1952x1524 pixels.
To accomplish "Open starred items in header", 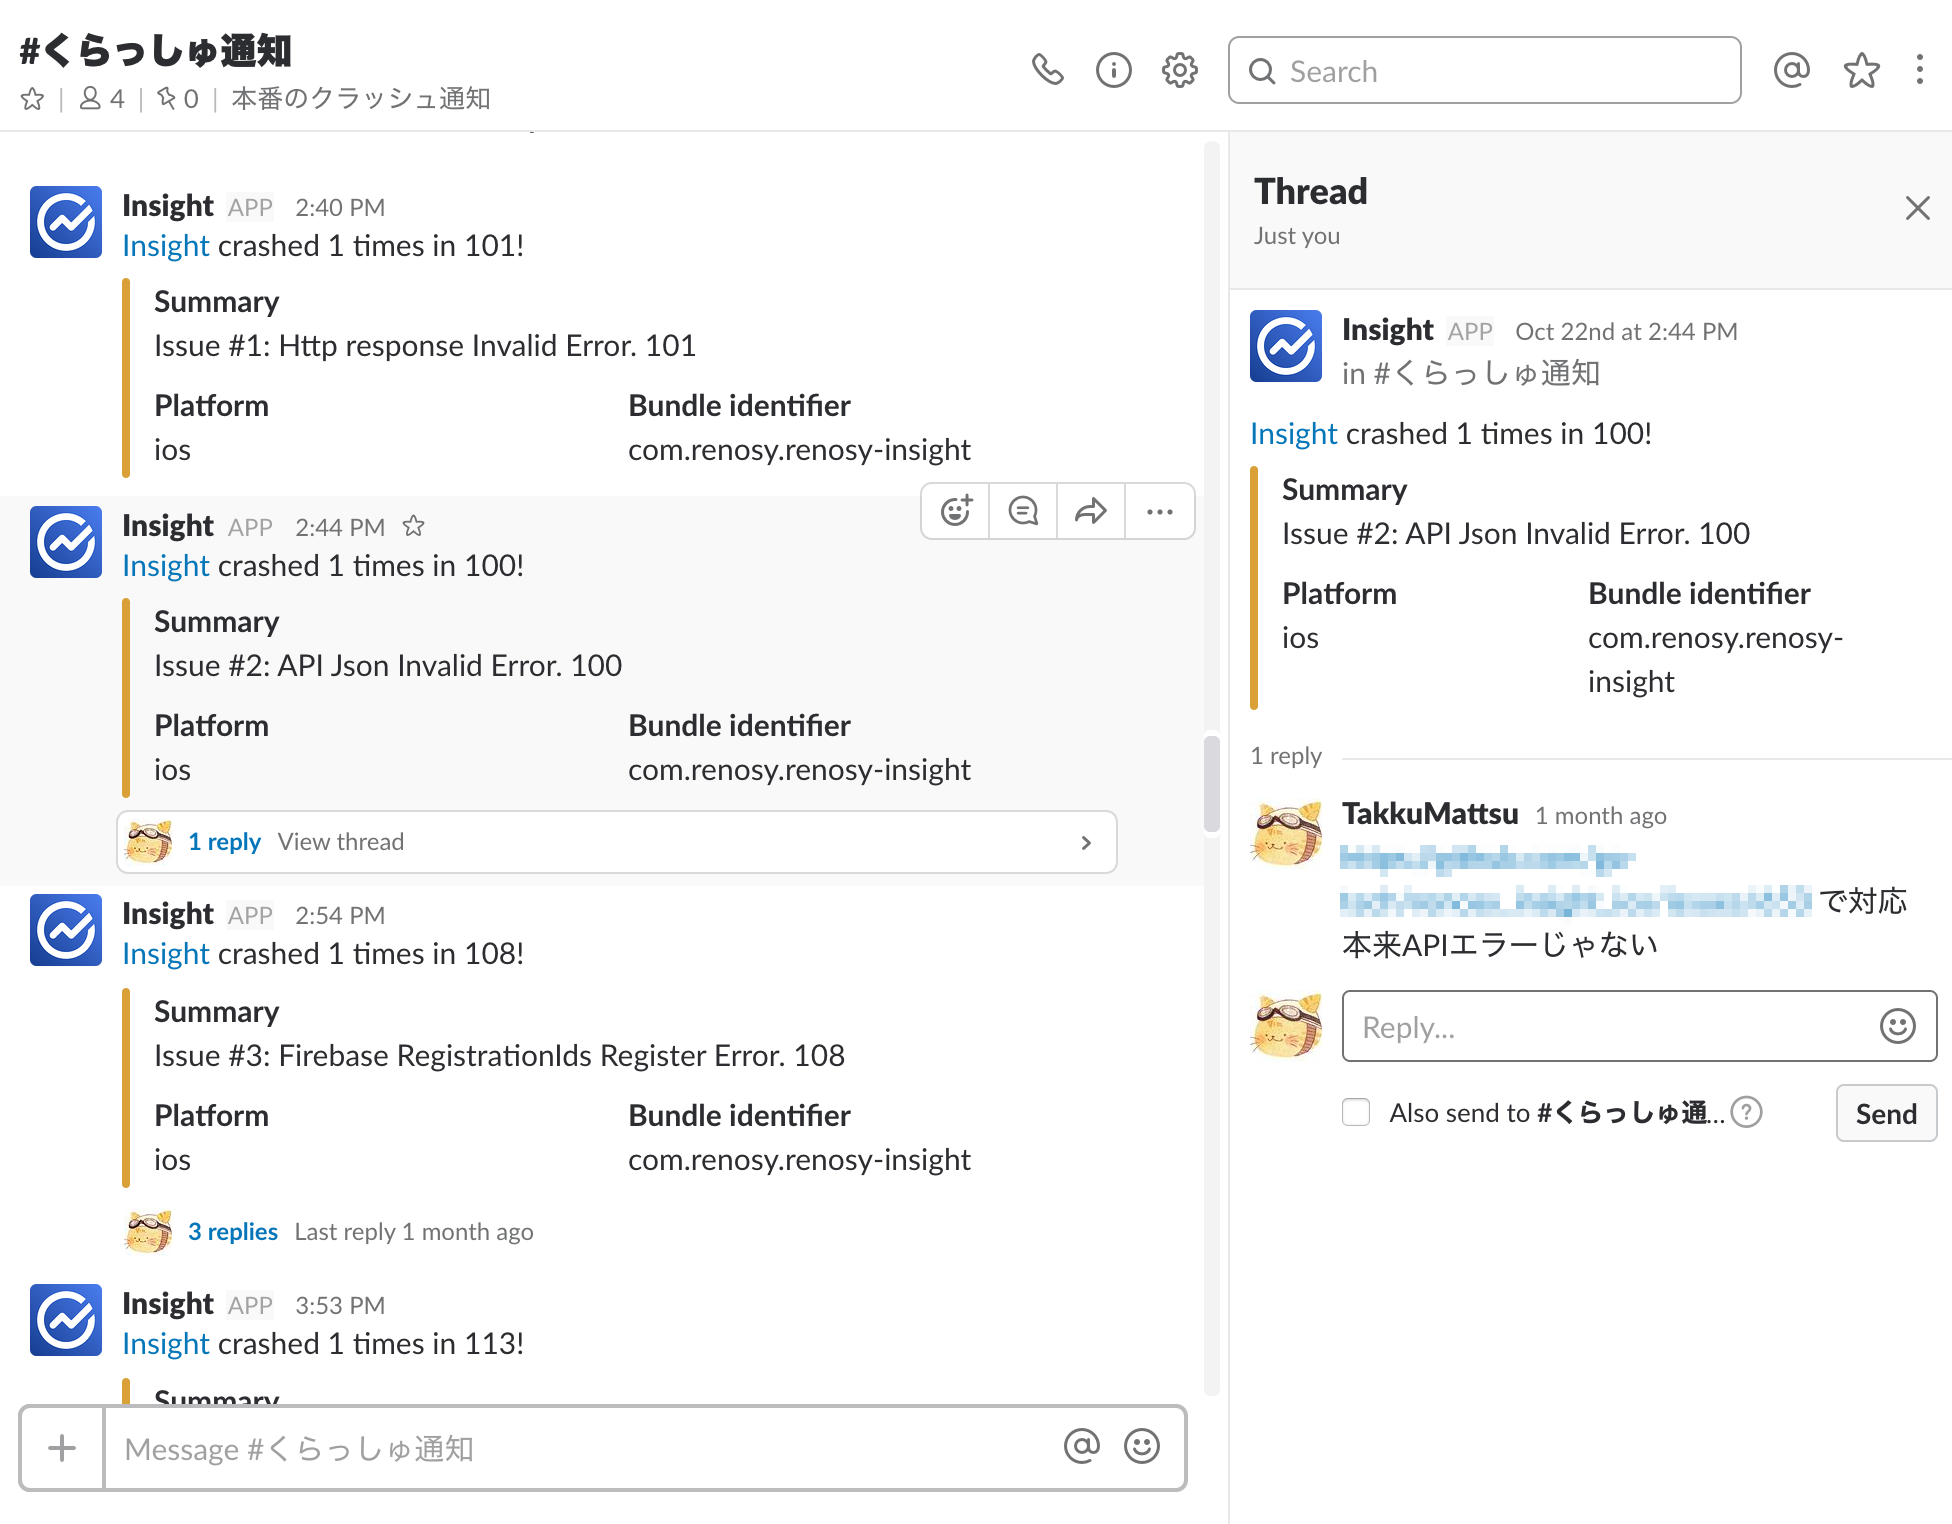I will (1861, 70).
